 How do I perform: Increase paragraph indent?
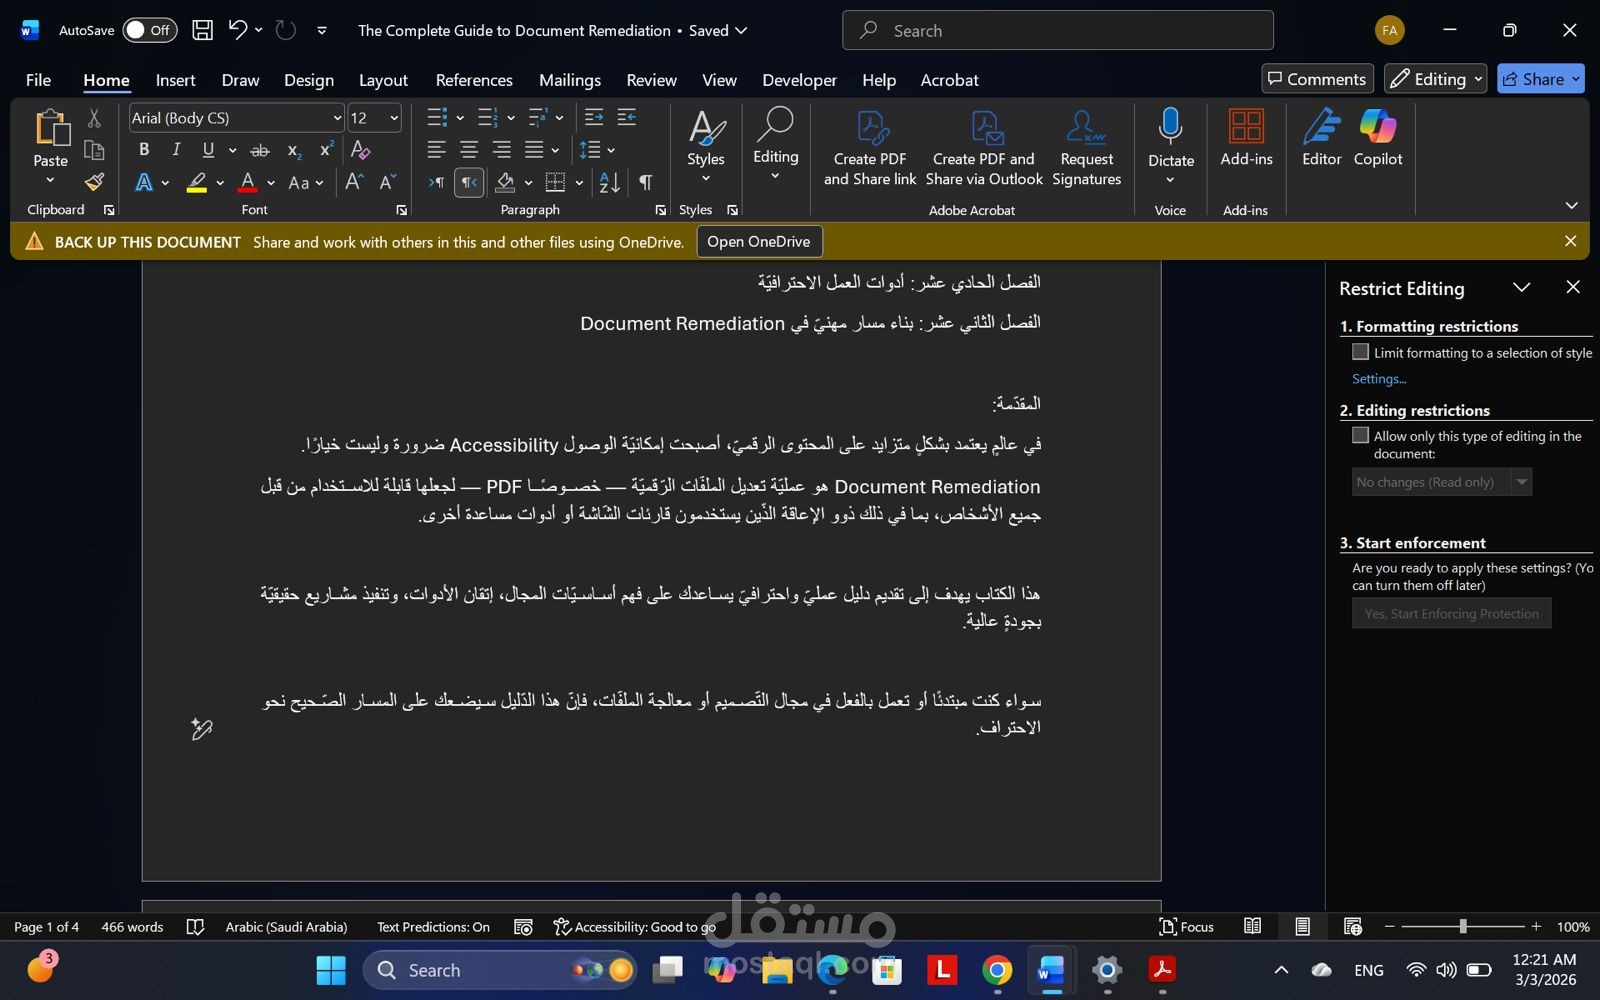pos(627,118)
